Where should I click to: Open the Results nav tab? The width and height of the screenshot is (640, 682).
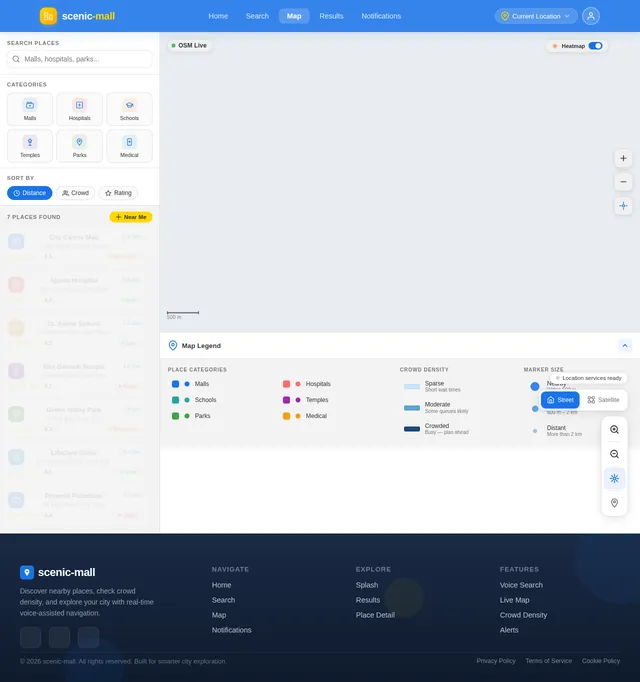click(331, 16)
